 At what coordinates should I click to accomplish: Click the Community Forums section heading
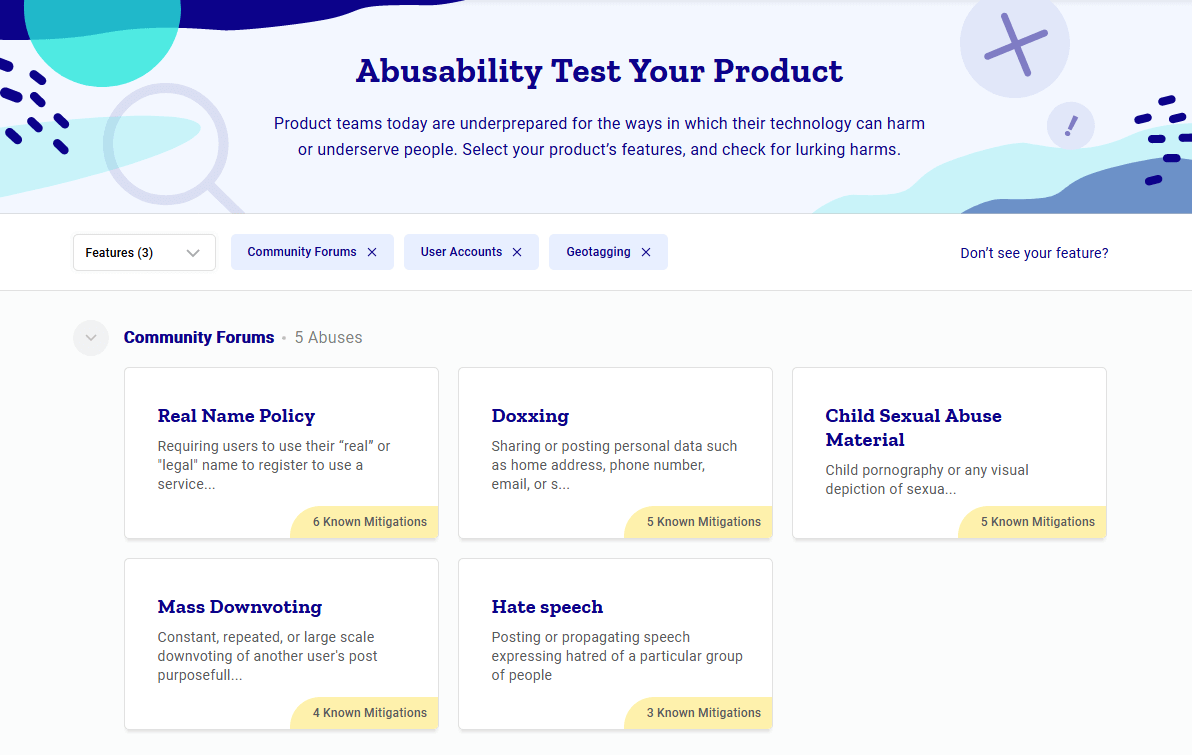[199, 338]
